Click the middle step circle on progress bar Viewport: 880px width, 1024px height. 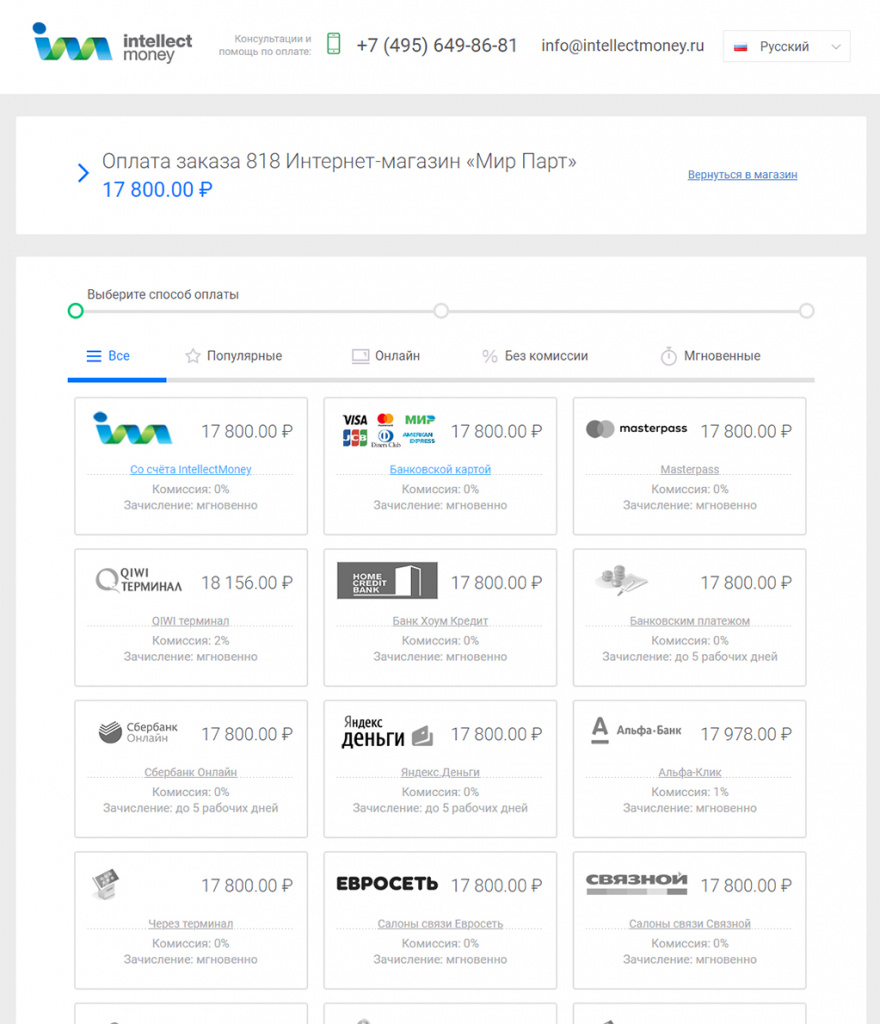pyautogui.click(x=441, y=311)
